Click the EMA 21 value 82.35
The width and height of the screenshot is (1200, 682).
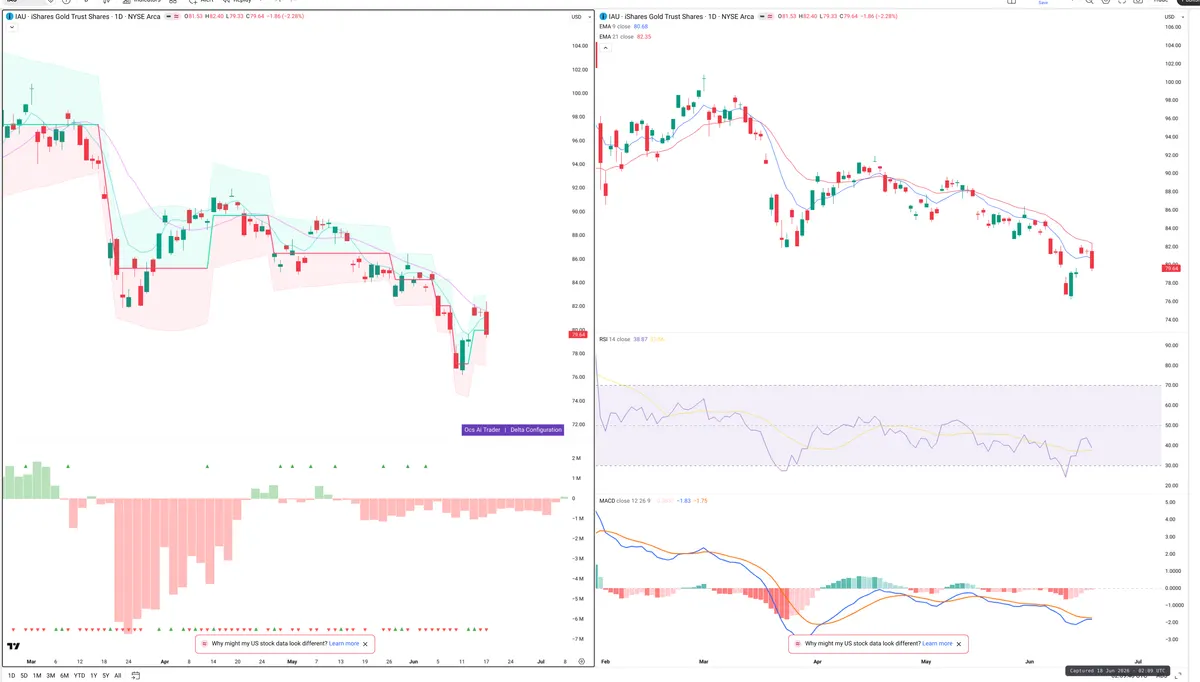click(644, 37)
